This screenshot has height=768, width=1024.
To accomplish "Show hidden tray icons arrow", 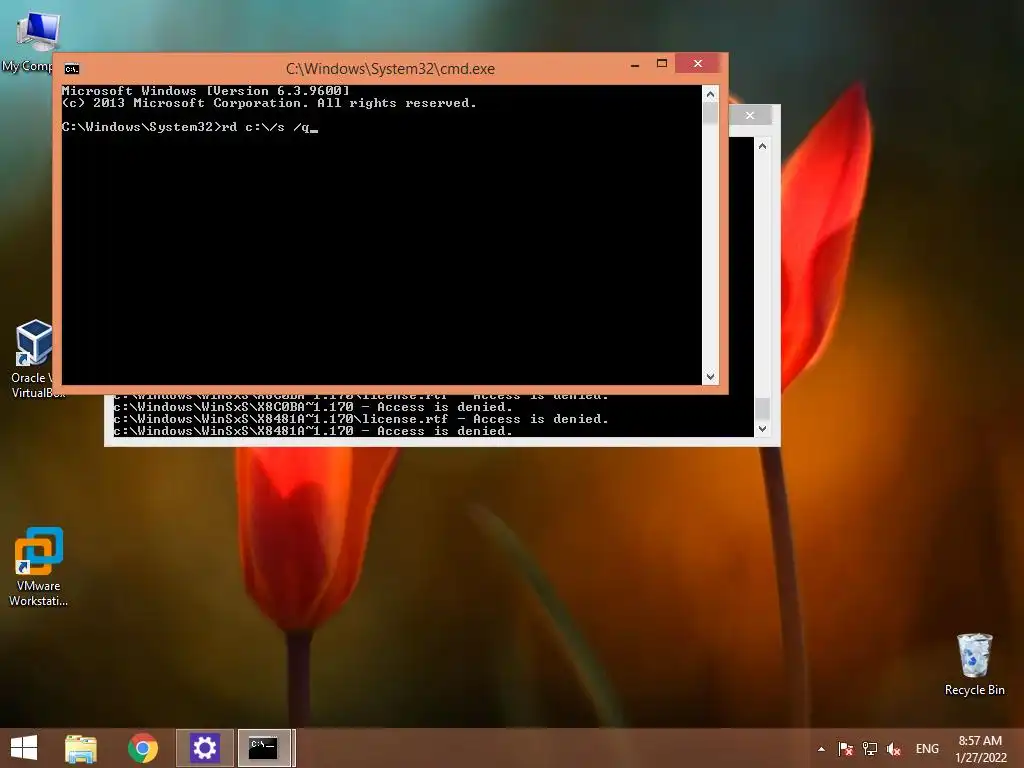I will [x=821, y=749].
